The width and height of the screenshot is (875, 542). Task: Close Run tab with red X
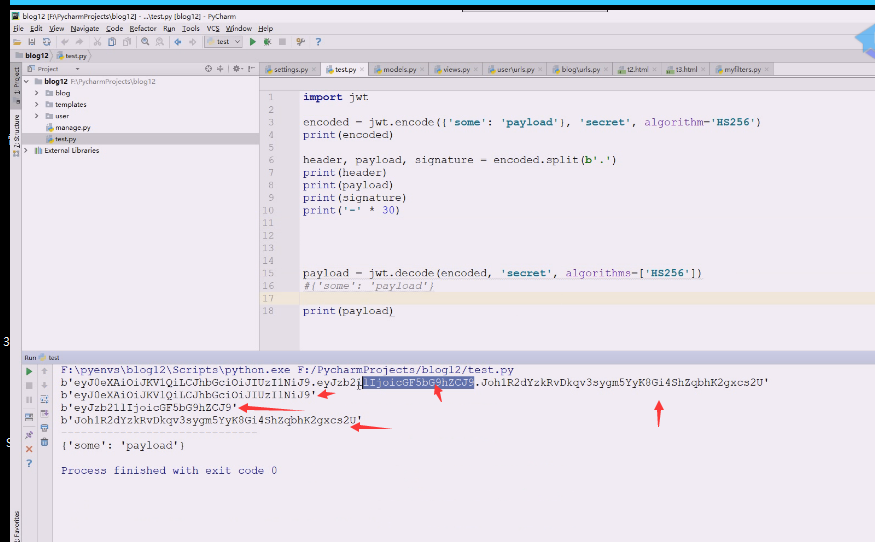point(29,449)
